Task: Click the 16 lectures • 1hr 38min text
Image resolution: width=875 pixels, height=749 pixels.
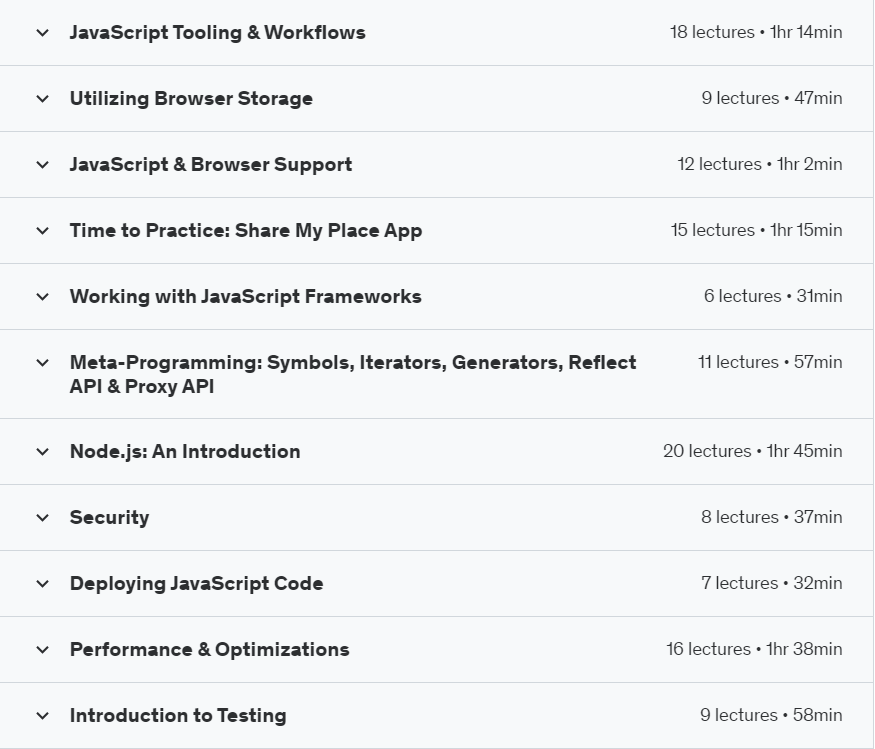Action: click(754, 650)
